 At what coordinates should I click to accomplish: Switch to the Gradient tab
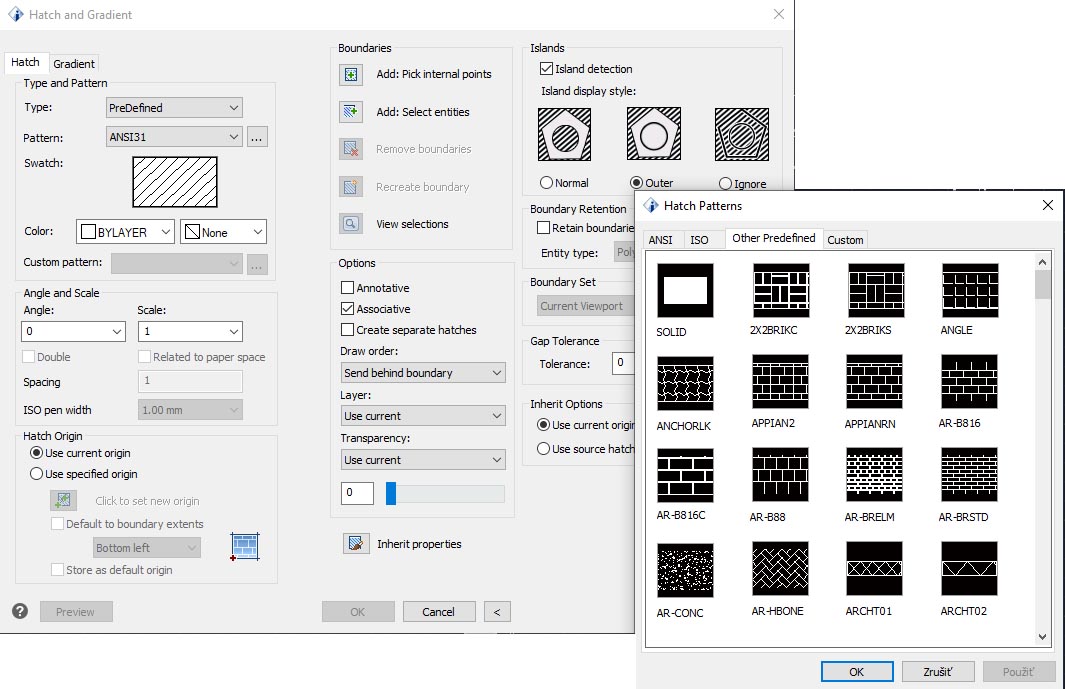pyautogui.click(x=74, y=62)
